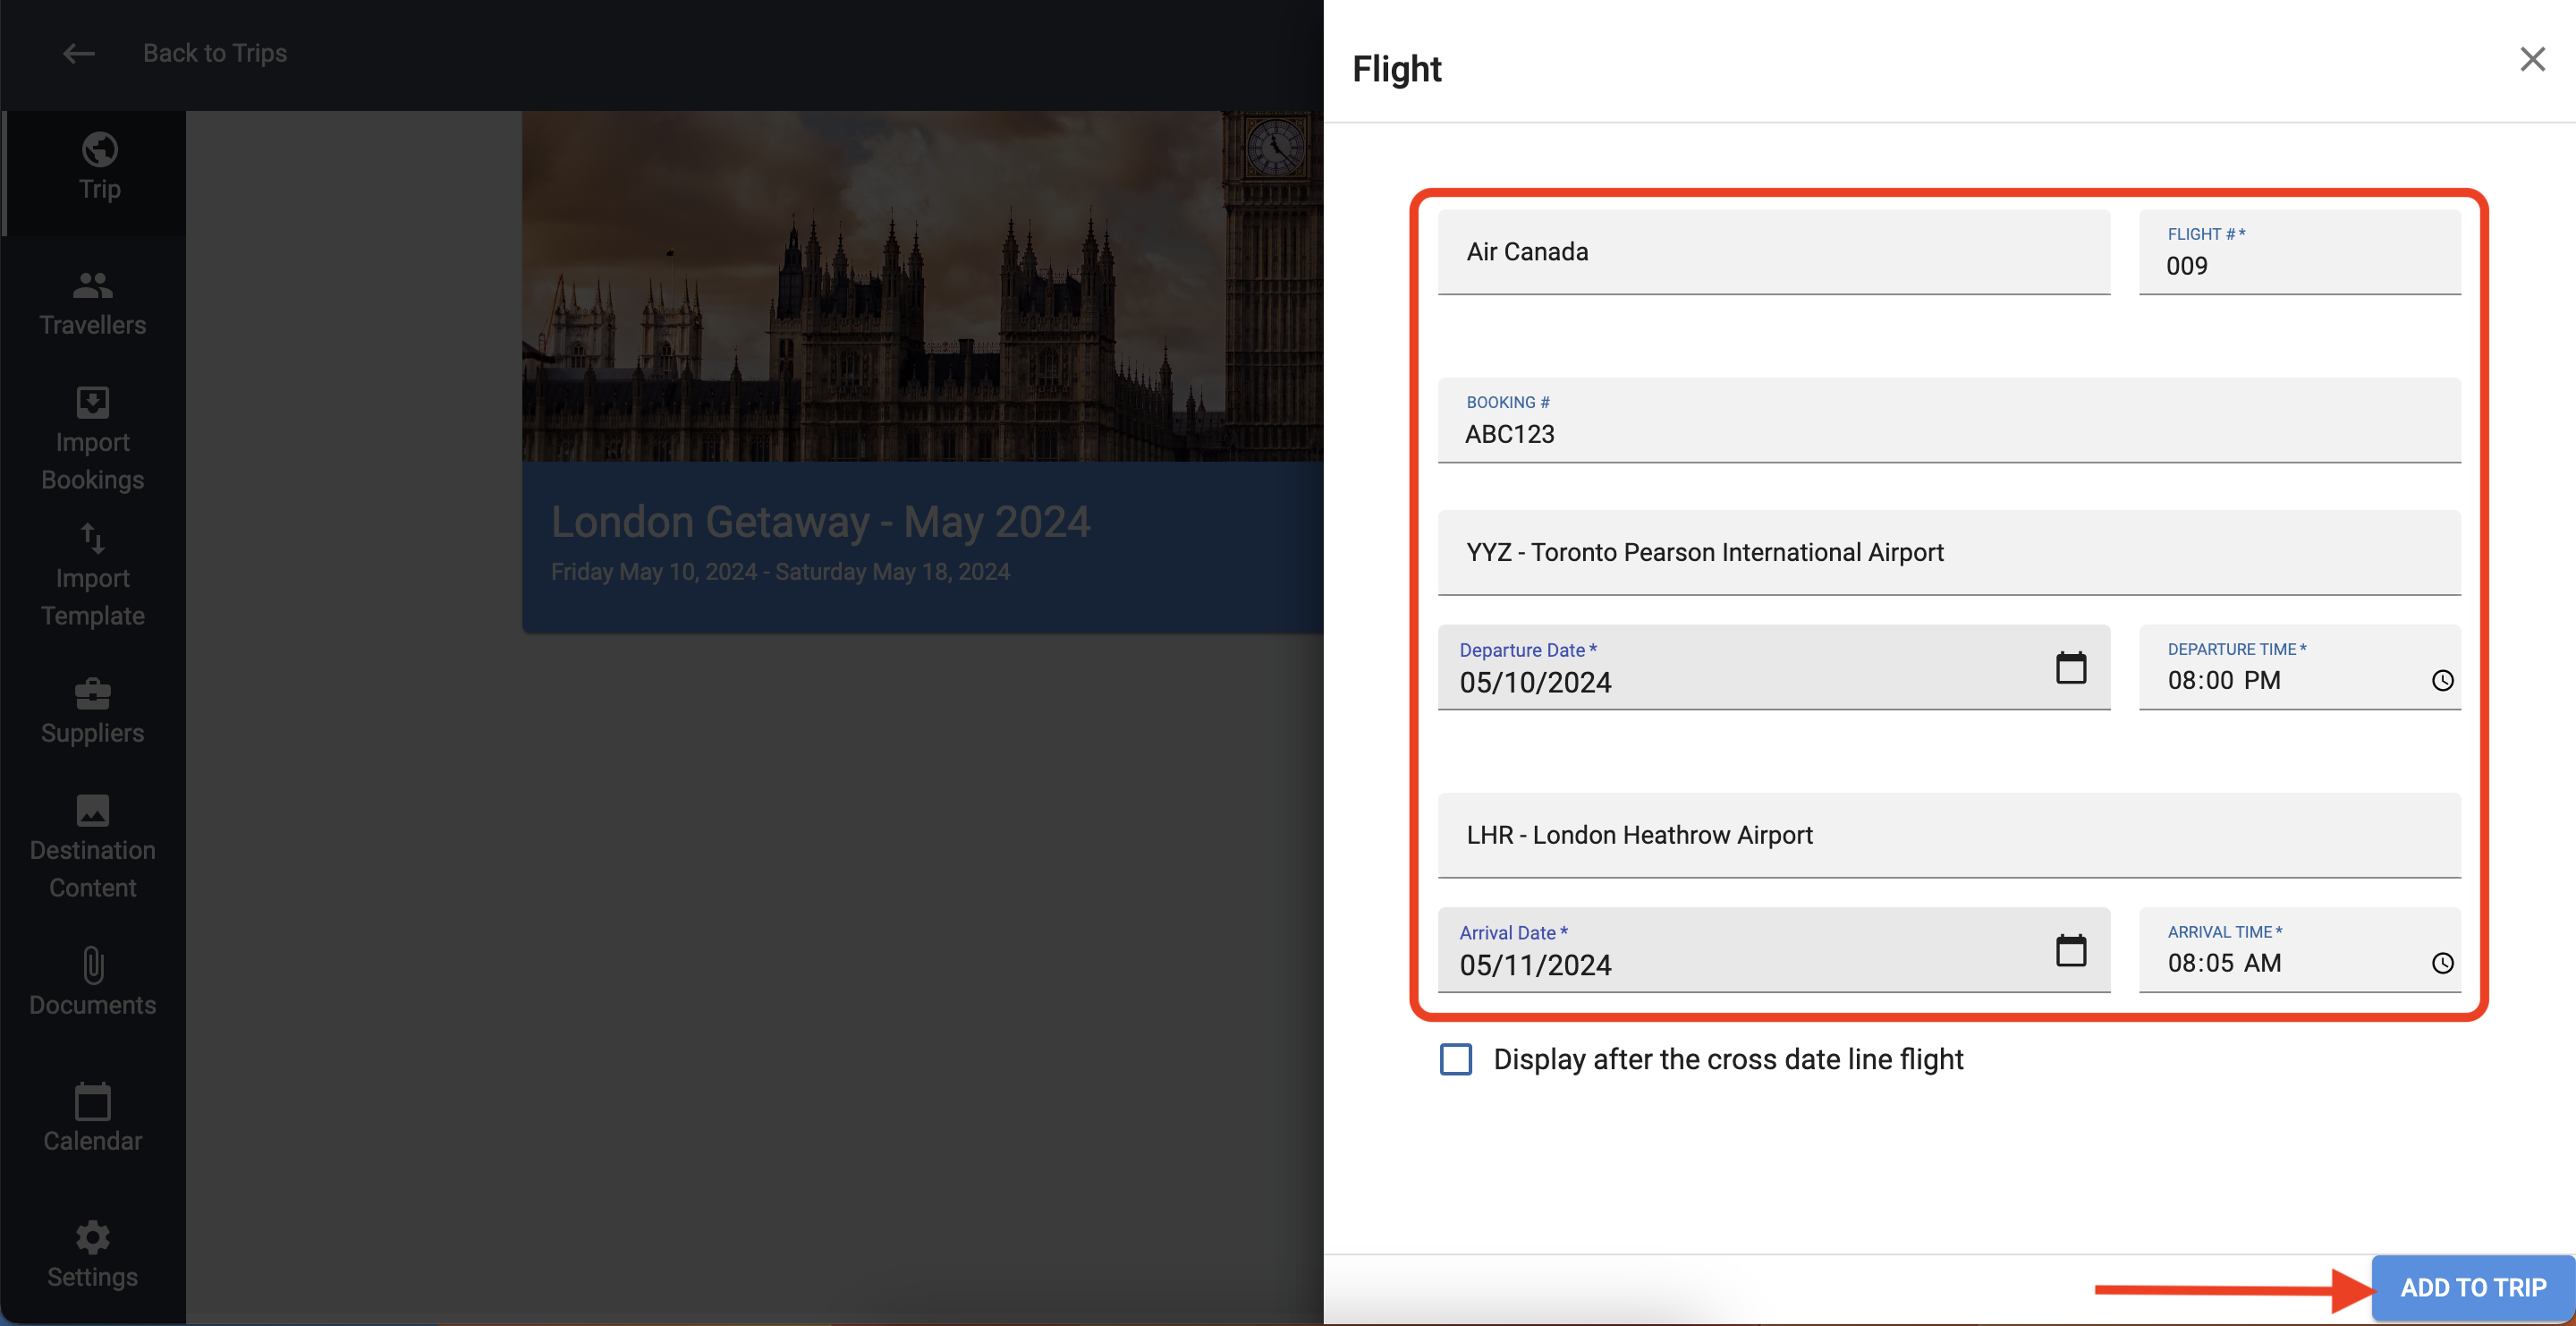The image size is (2576, 1326).
Task: Edit Departure Date 05/10/2024 field
Action: 1774,668
